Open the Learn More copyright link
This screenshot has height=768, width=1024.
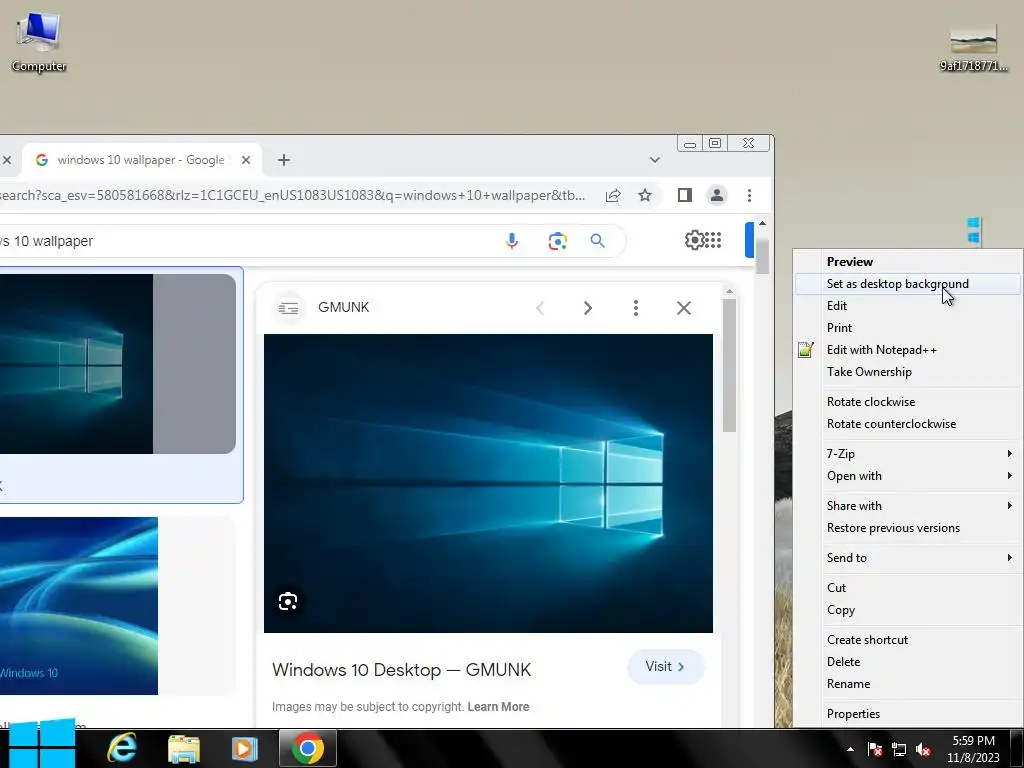(x=498, y=707)
